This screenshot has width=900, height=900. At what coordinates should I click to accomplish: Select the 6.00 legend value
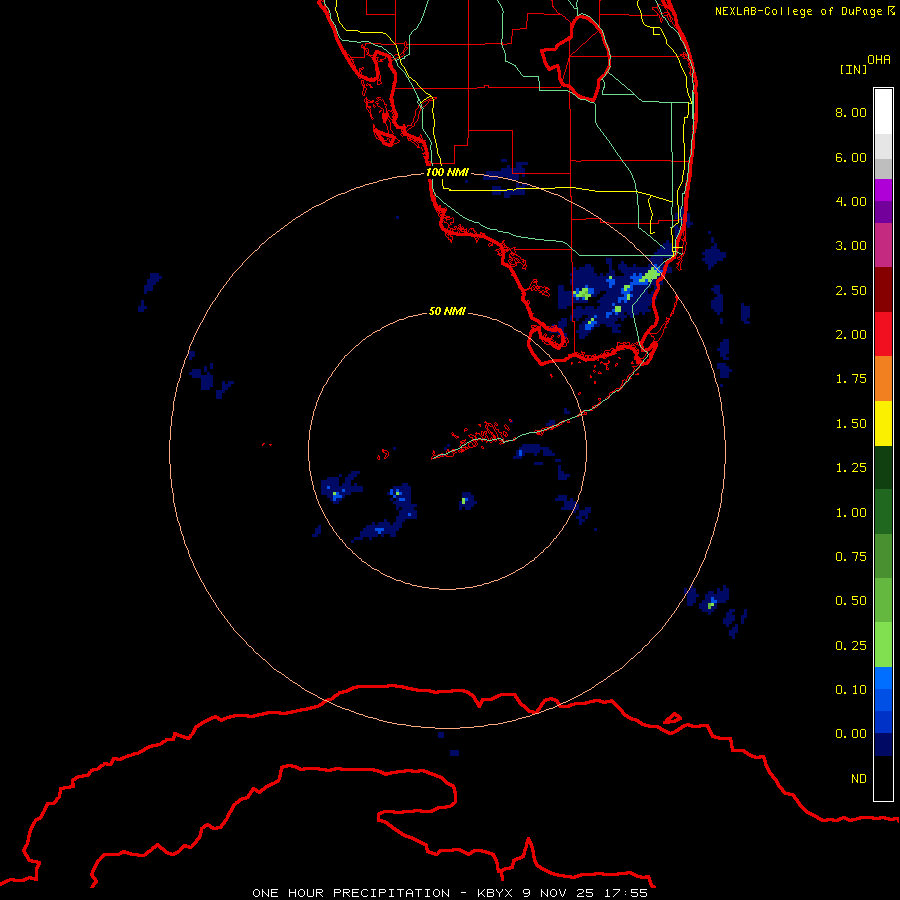pyautogui.click(x=851, y=157)
